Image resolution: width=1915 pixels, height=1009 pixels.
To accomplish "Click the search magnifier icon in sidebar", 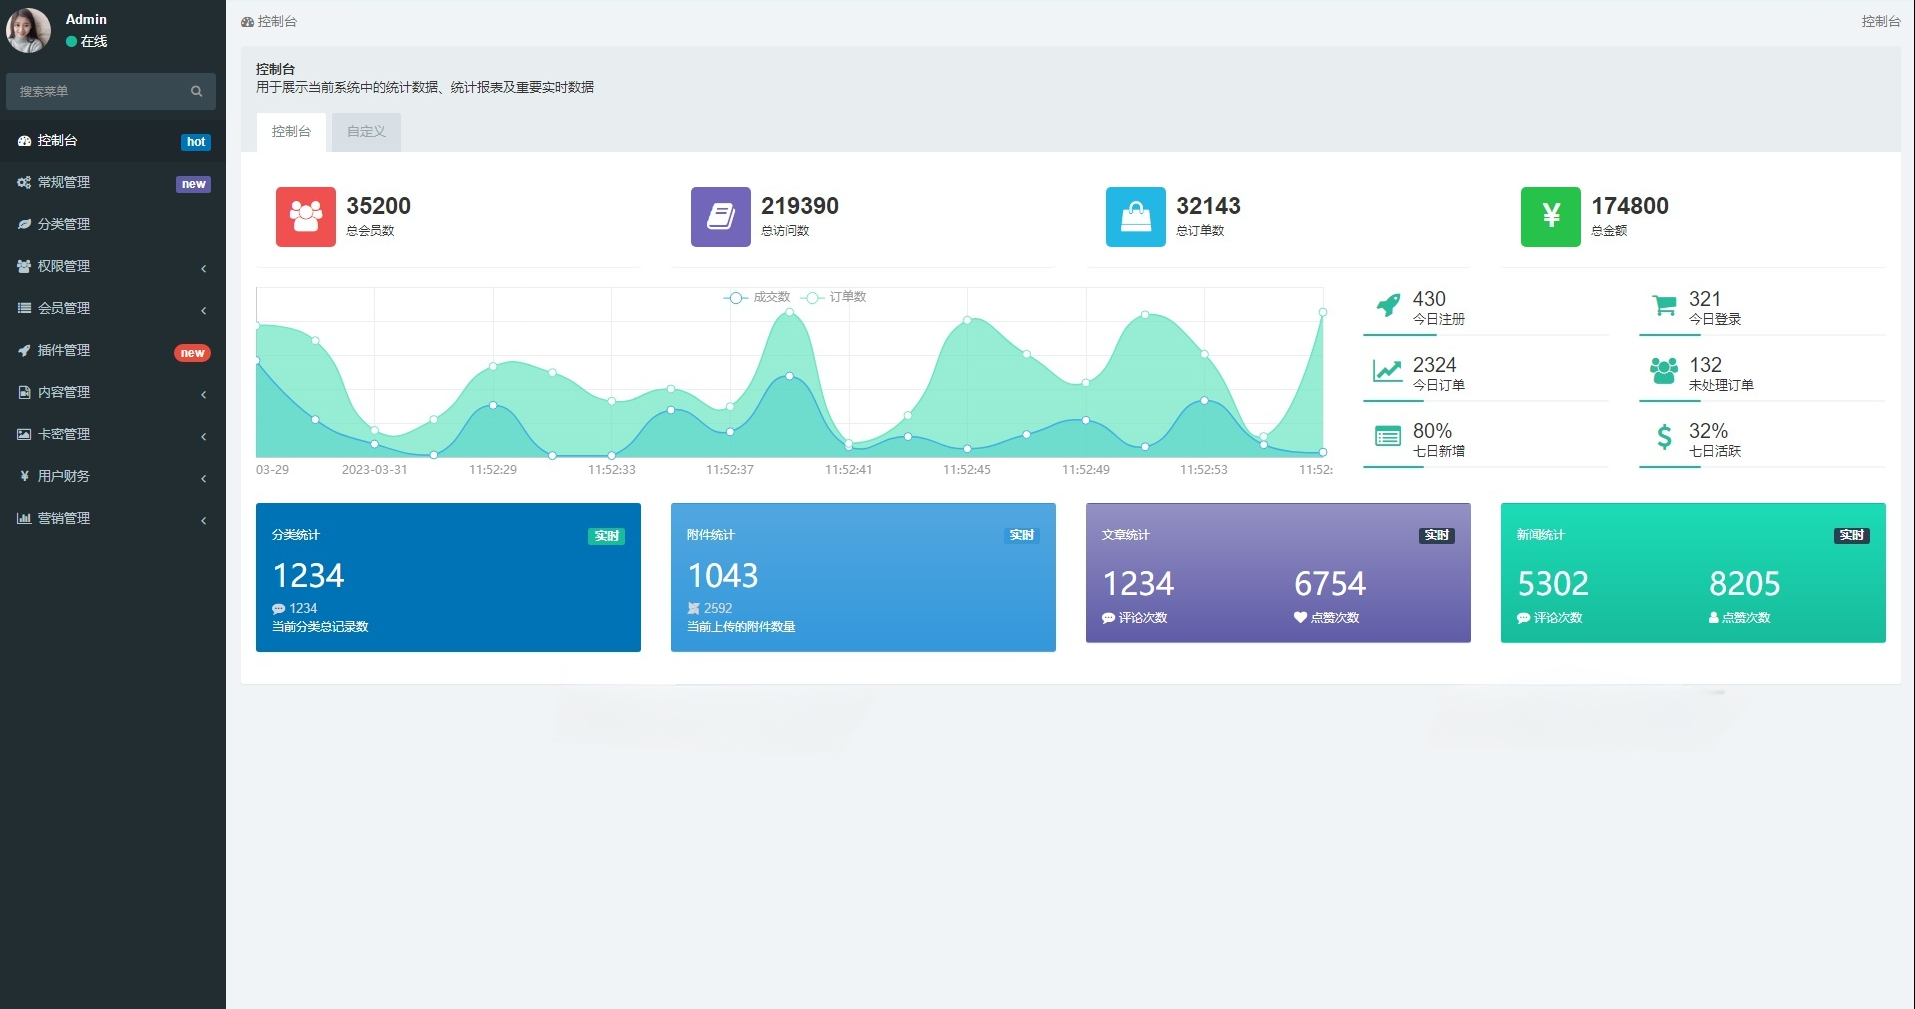I will click(196, 92).
